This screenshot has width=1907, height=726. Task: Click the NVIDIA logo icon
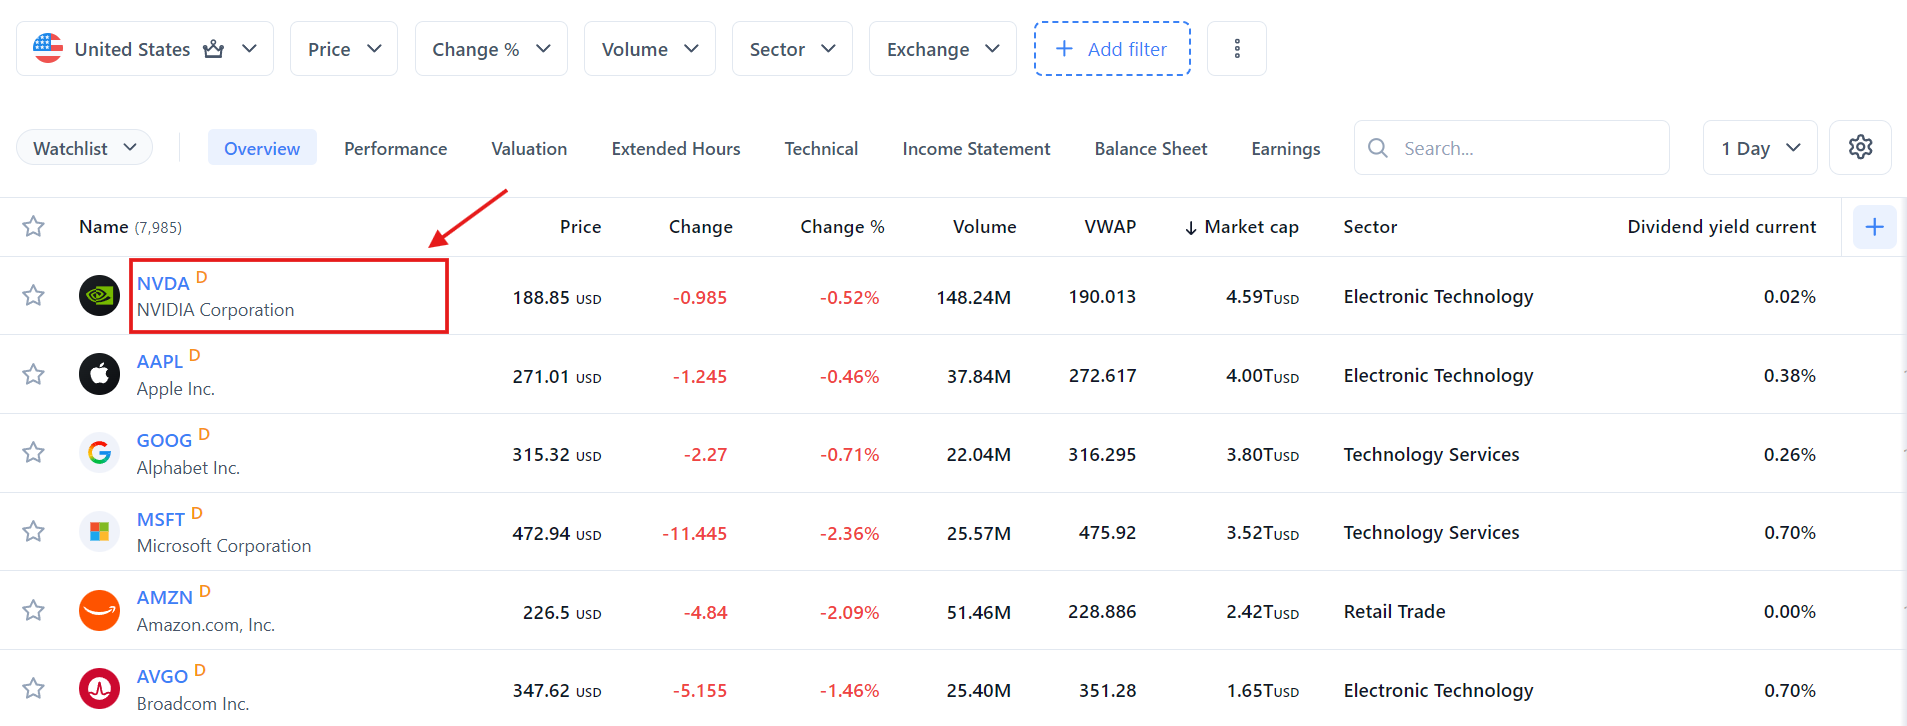[99, 296]
